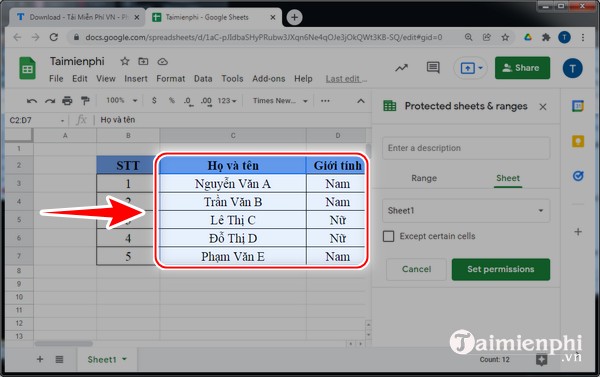Click Get add-ons plus icon in side panel
This screenshot has width=600, height=377.
point(578,232)
